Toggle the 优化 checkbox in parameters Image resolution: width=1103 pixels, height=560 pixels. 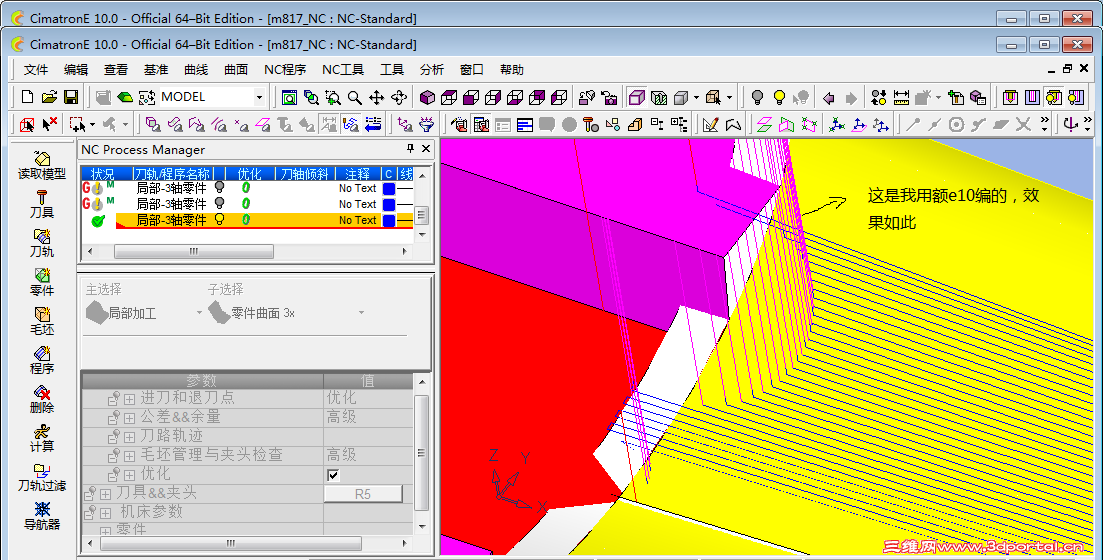[333, 475]
